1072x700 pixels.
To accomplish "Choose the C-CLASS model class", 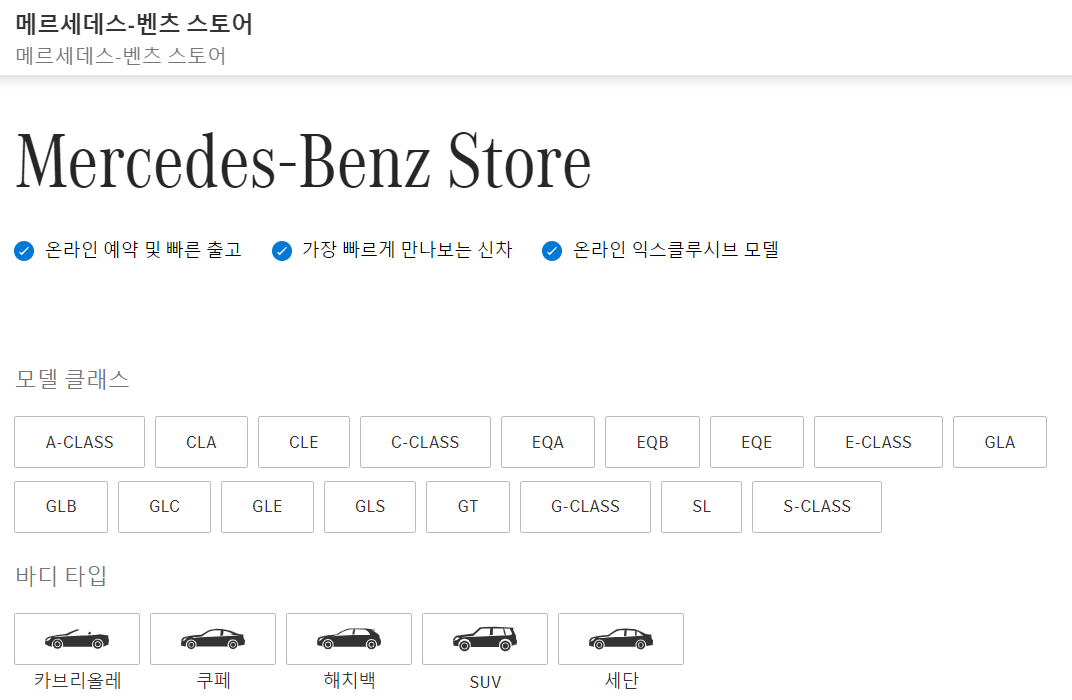I will [425, 441].
